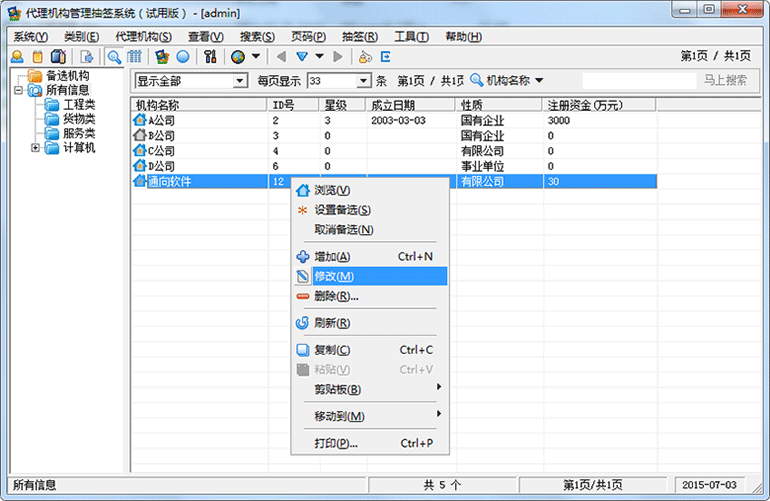Collapse the 所有信息 tree node
Screen dimensions: 770x501
(x=19, y=90)
